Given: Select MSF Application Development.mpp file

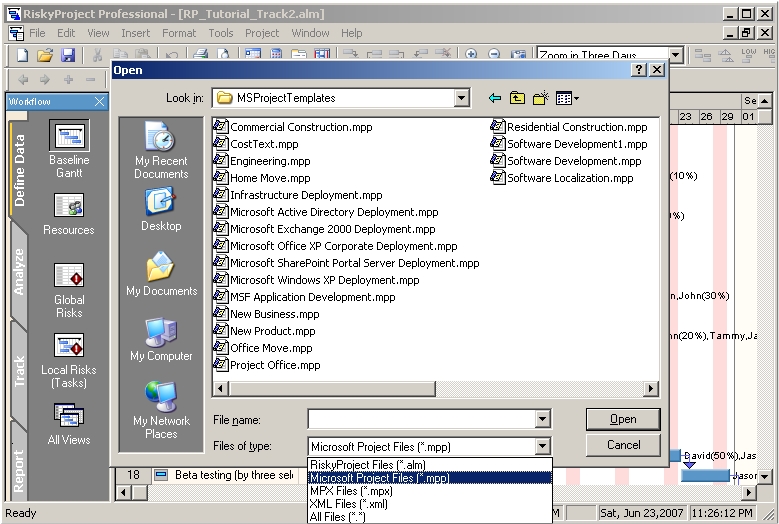Looking at the screenshot, I should (305, 297).
